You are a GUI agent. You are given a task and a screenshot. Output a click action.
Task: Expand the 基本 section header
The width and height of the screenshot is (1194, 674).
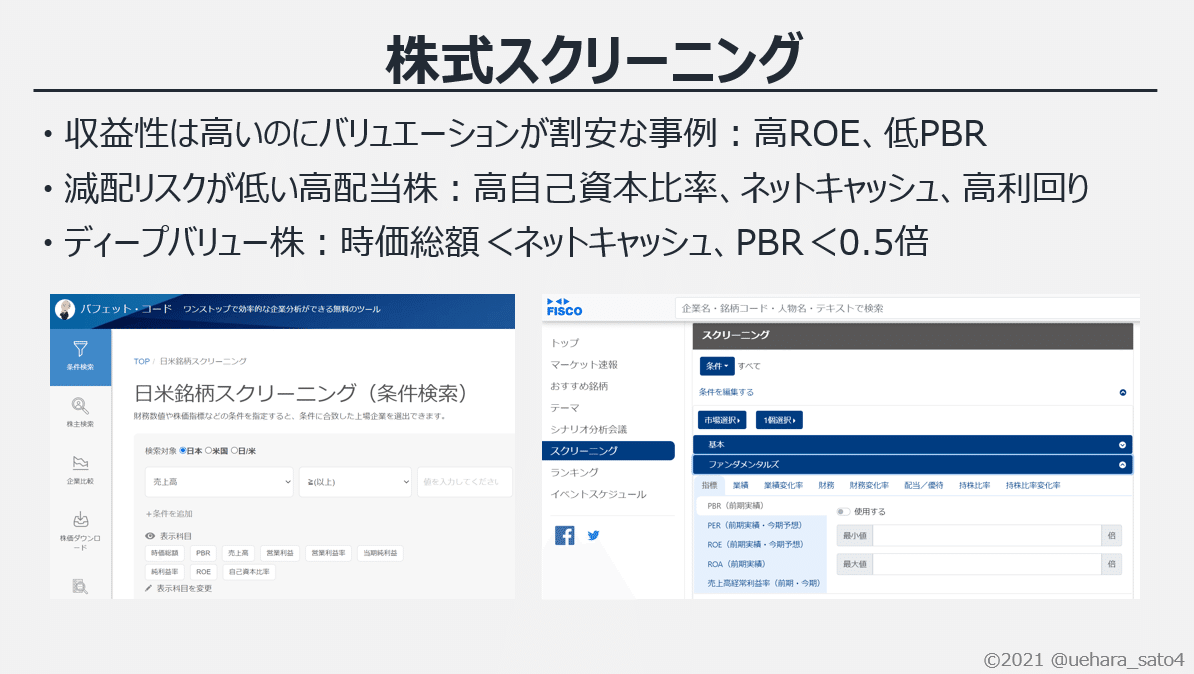click(x=913, y=445)
